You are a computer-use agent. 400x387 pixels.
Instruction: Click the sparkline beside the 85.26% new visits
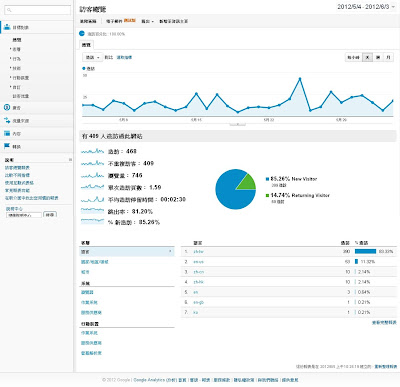click(92, 221)
